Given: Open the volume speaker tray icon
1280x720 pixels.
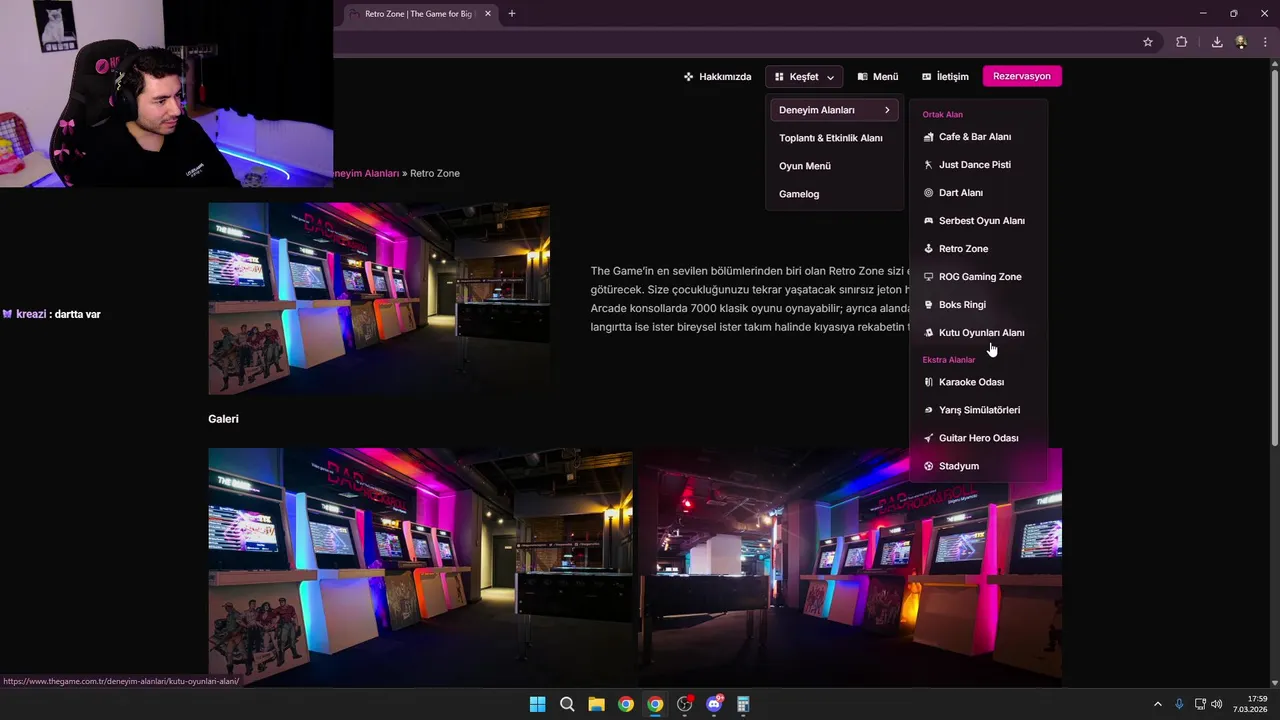Looking at the screenshot, I should pos(1216,704).
